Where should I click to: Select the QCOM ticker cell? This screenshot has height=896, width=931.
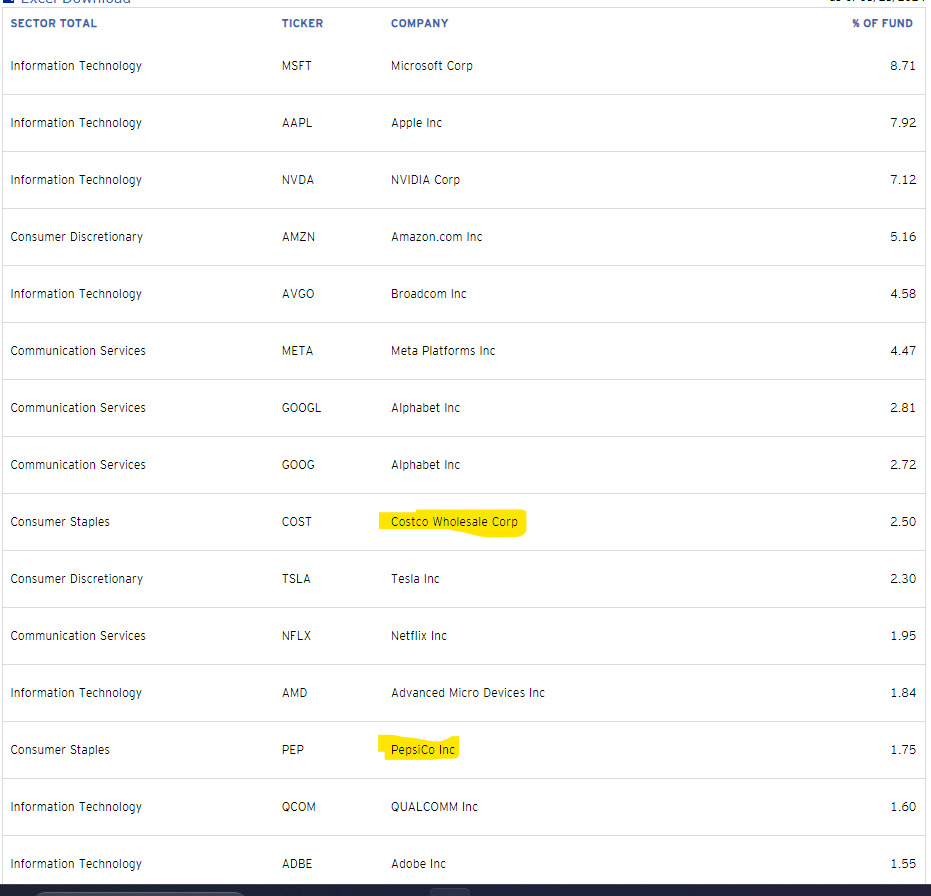coord(299,807)
